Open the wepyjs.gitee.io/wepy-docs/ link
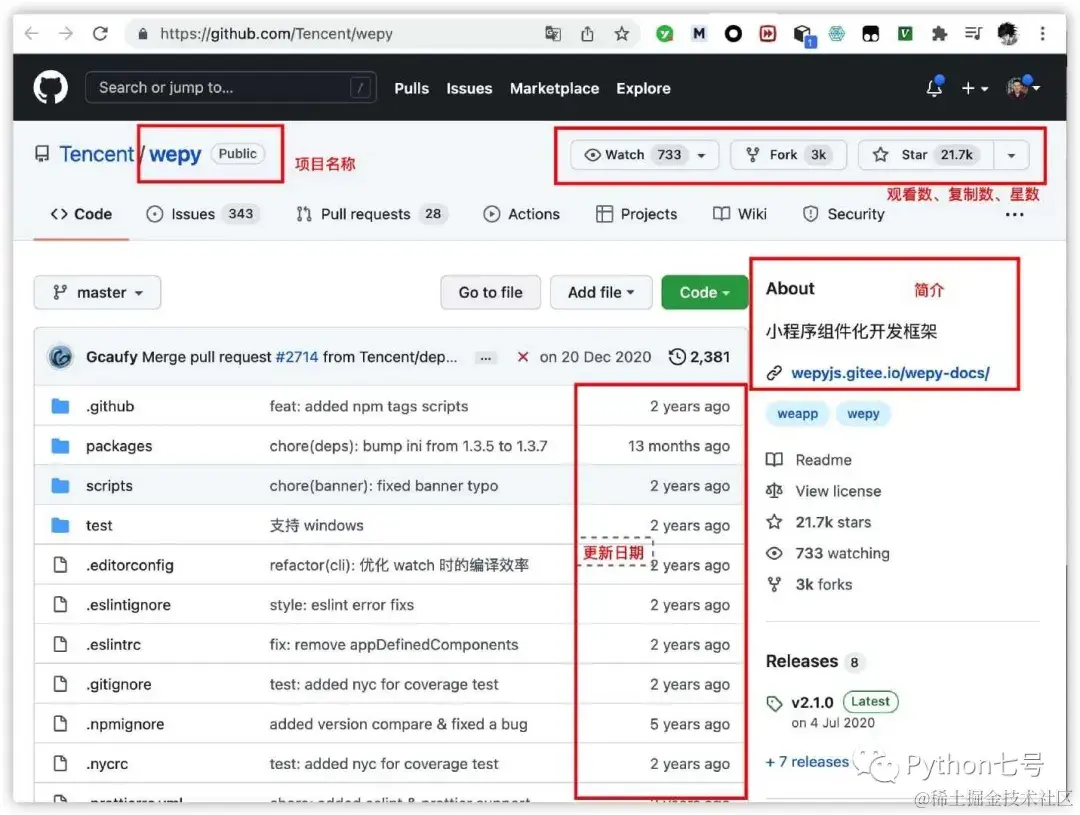Screen dimensions: 1080x815 point(890,373)
